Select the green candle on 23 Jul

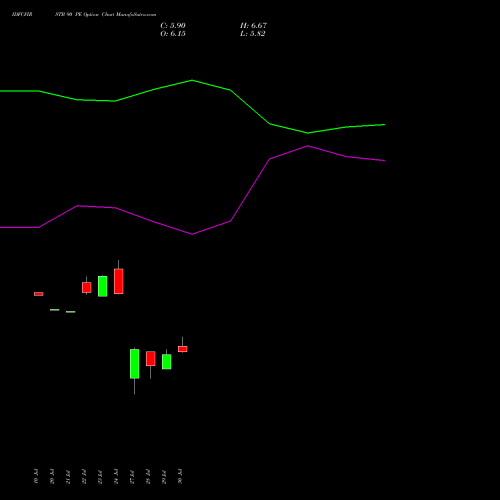[103, 286]
